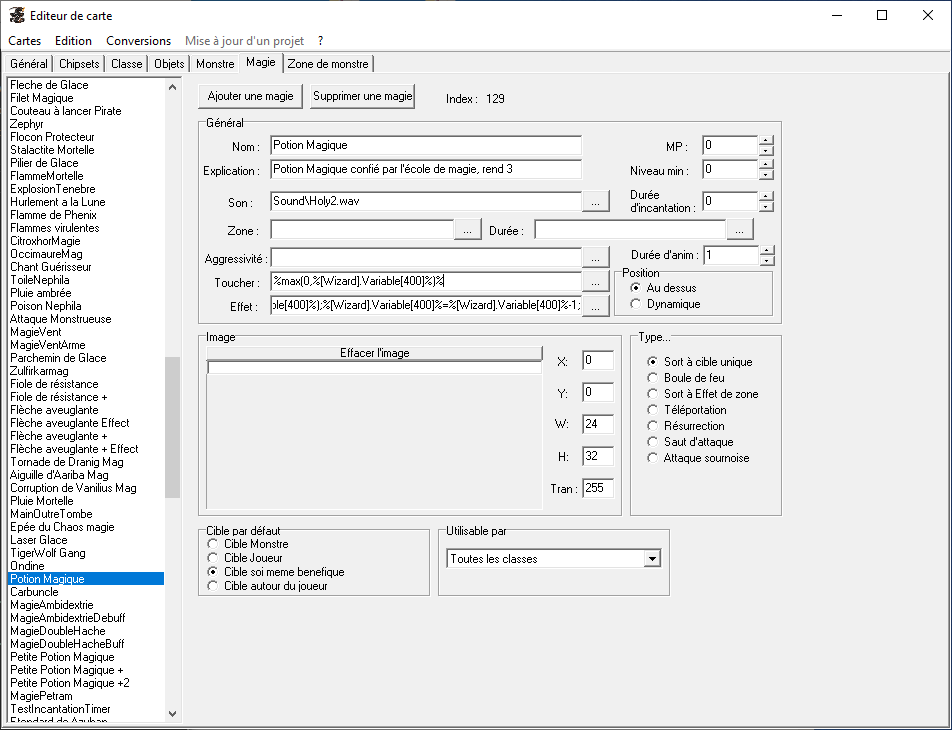
Task: Increase the MP value with up arrow
Action: click(x=766, y=140)
